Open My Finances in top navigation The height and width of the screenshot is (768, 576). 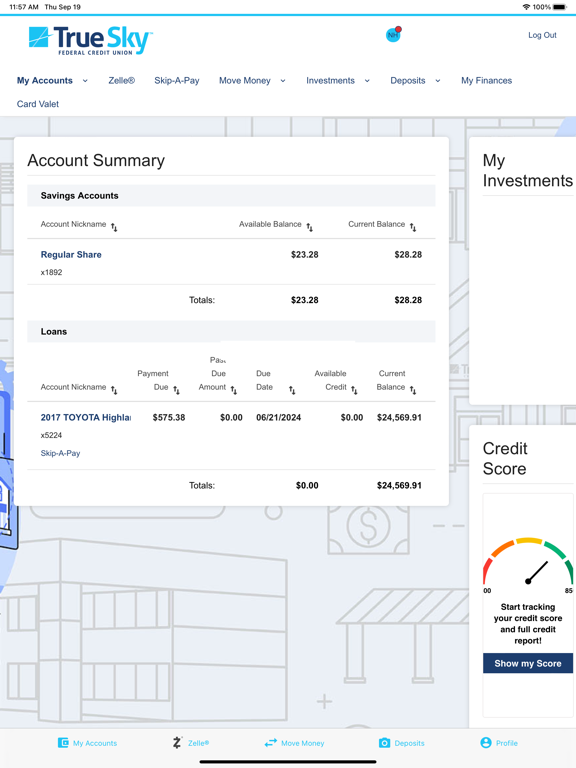coord(486,80)
